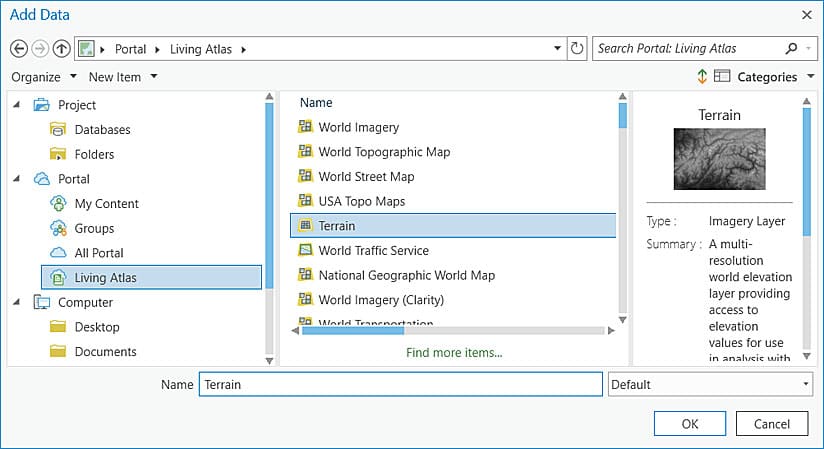Click the OK button
The image size is (824, 449).
(x=690, y=423)
